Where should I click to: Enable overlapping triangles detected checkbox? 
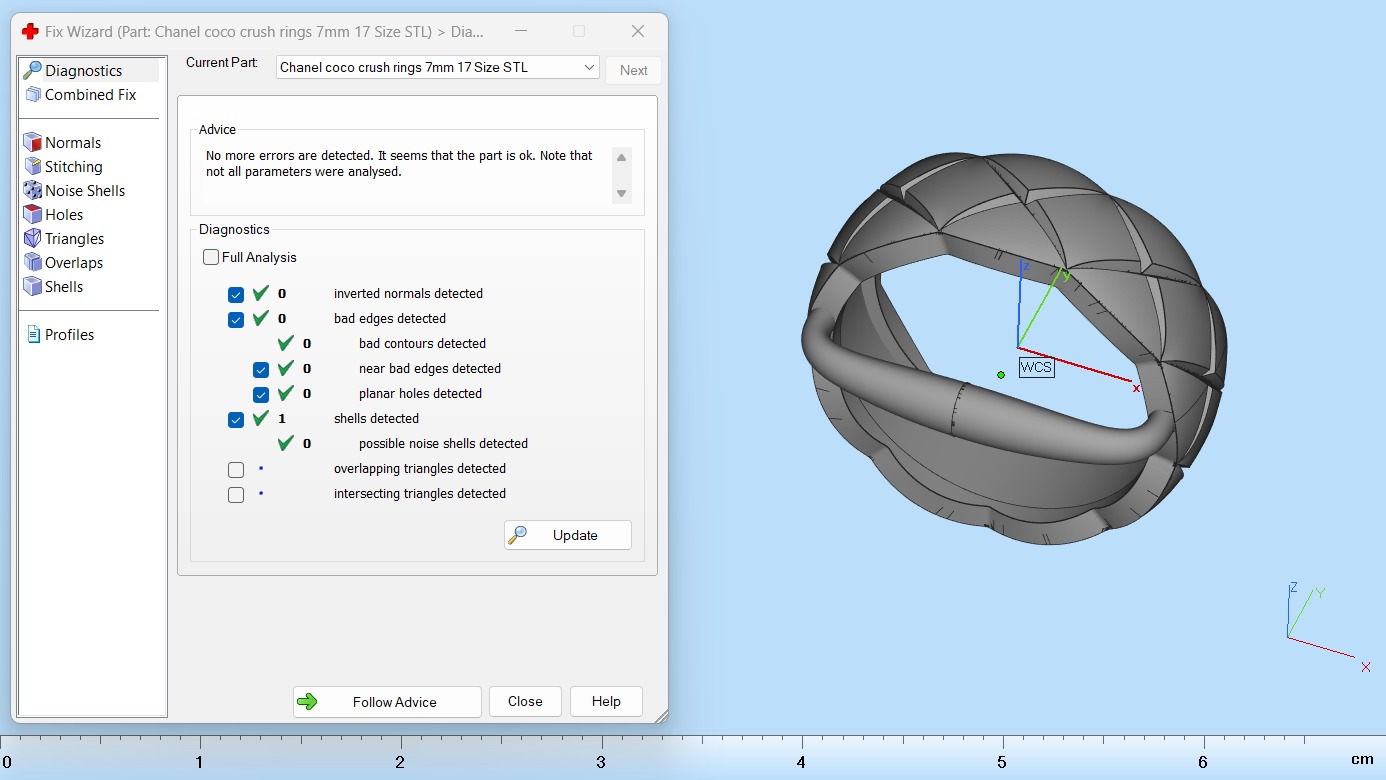point(236,469)
